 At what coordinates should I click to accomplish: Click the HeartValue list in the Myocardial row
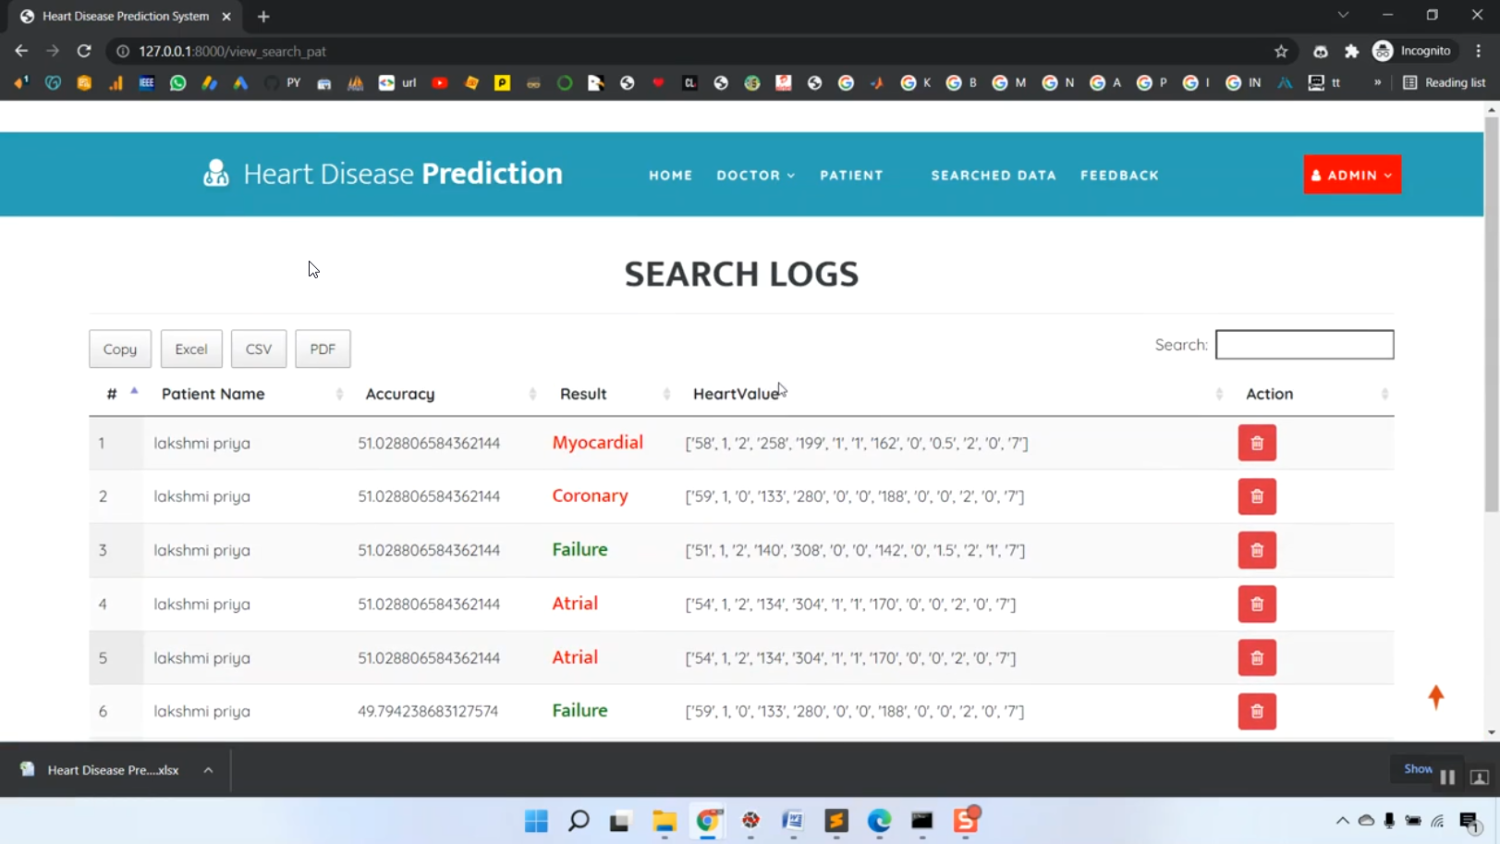[857, 443]
